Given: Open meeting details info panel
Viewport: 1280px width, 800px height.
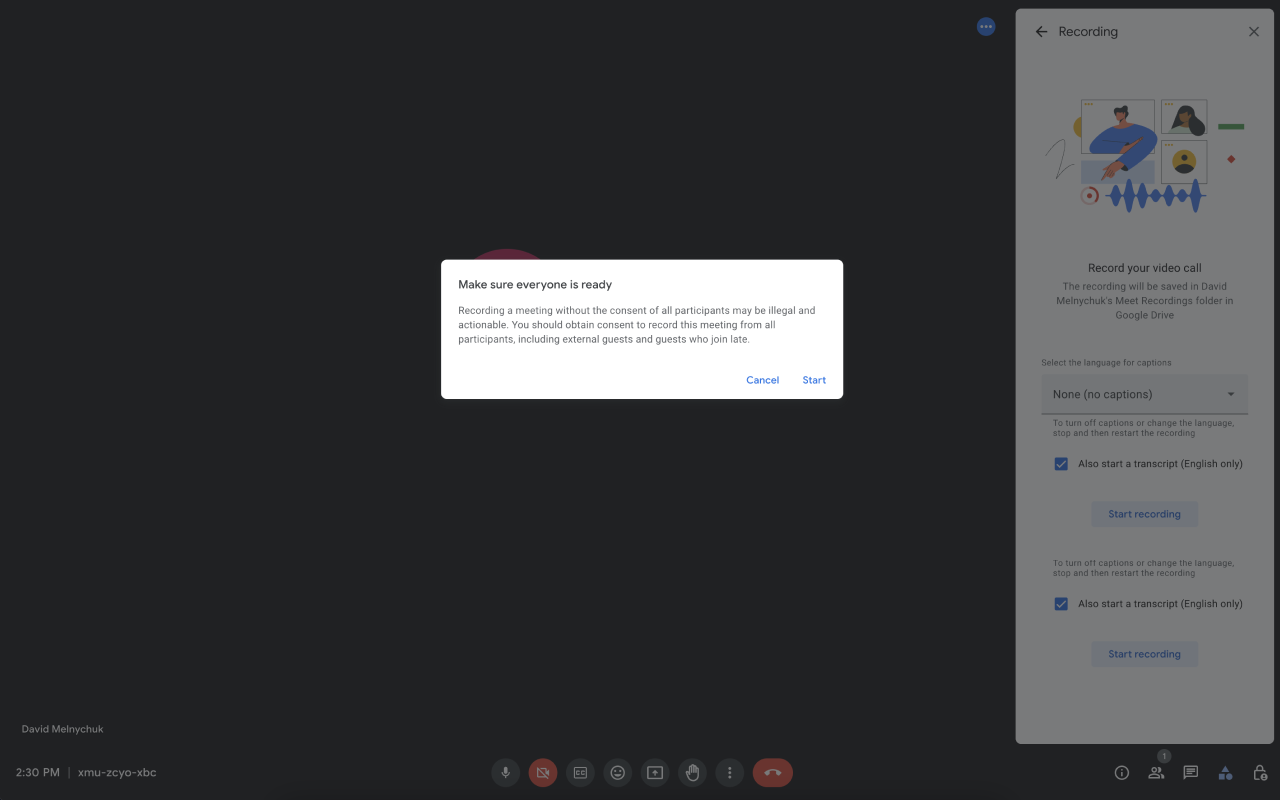Looking at the screenshot, I should coord(1121,772).
